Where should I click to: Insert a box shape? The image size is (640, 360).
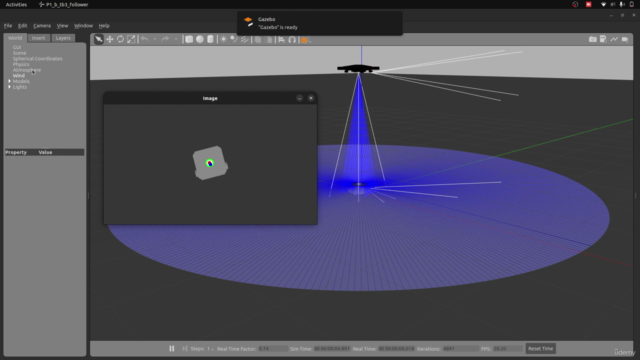coord(189,40)
